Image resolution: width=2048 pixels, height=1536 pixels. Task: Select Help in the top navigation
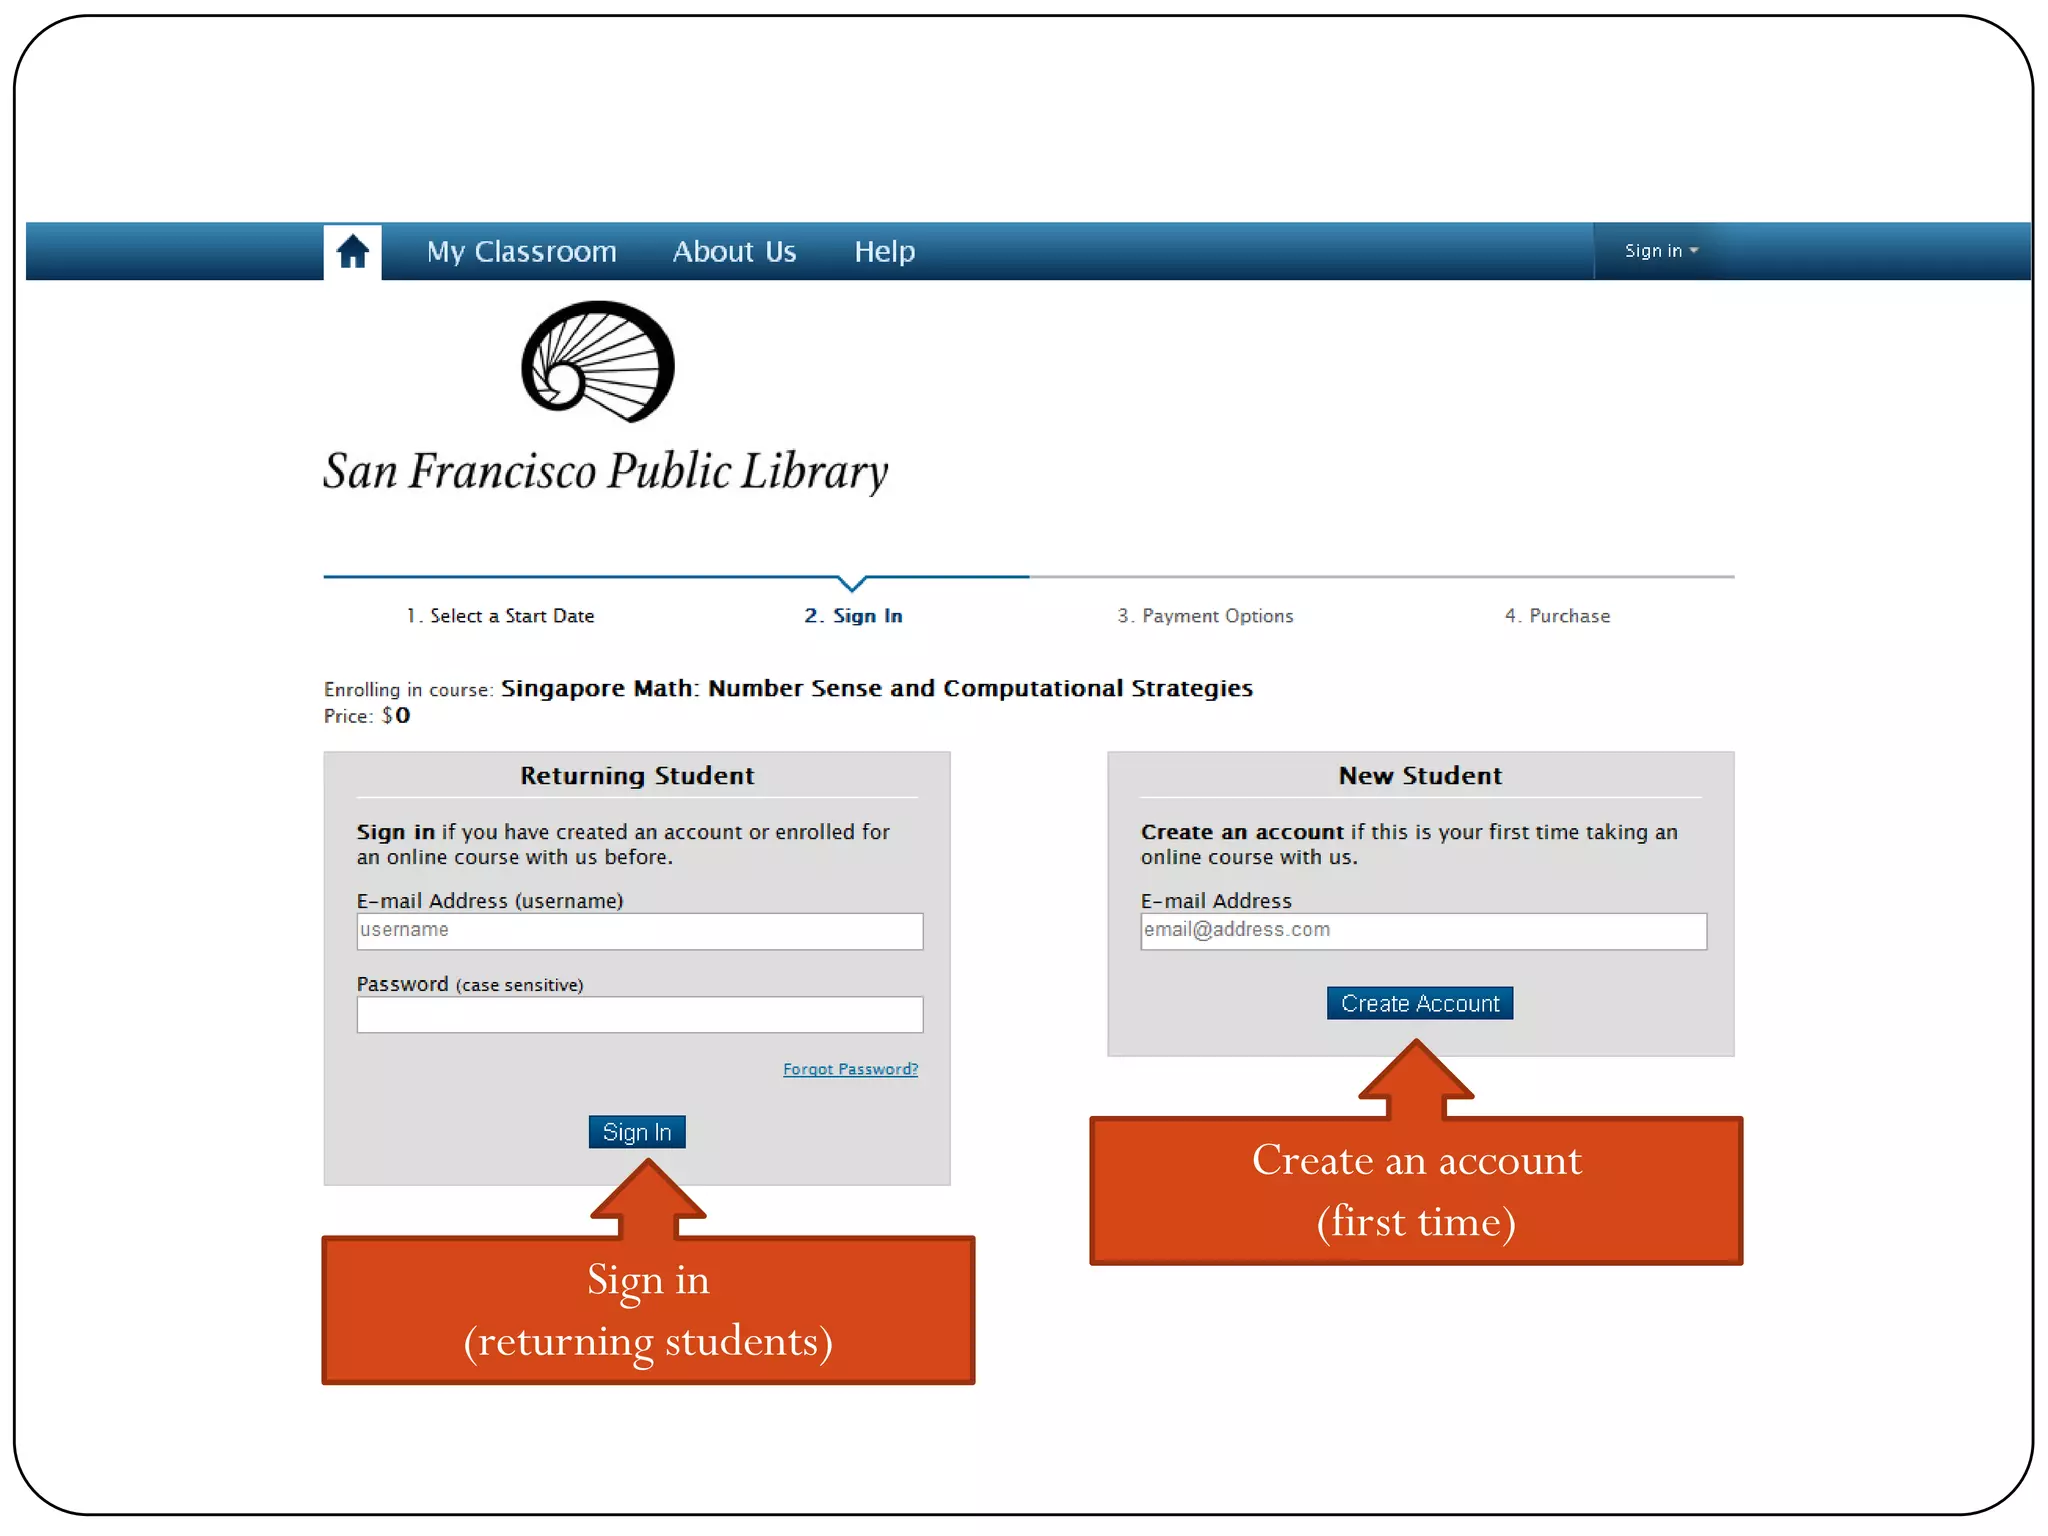point(884,251)
